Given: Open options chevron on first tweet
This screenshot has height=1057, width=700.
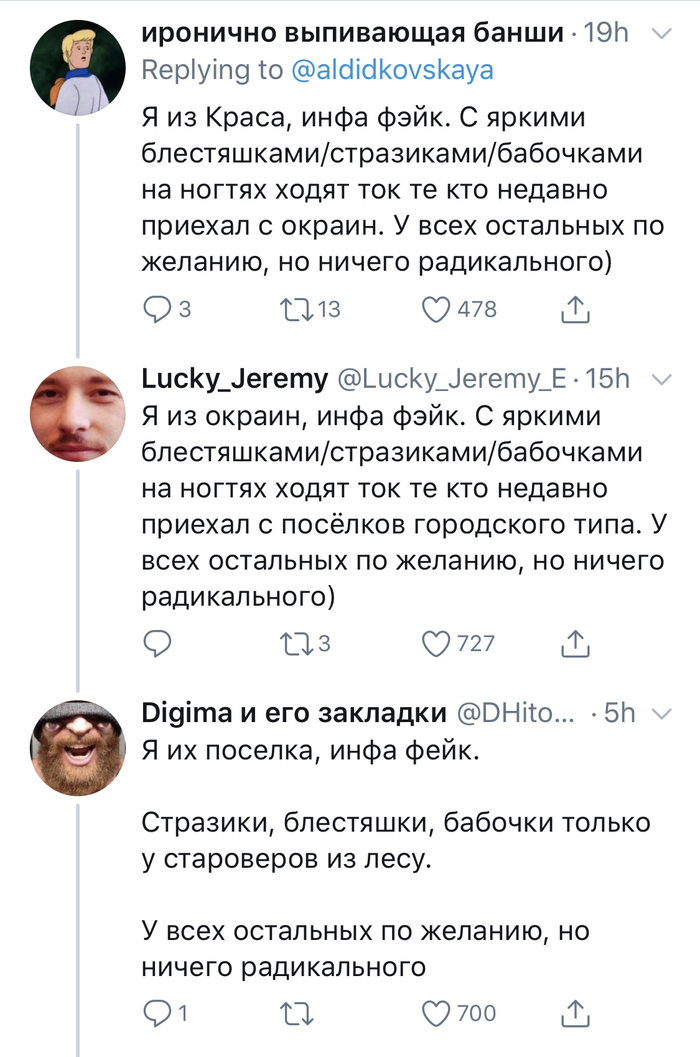Looking at the screenshot, I should click(x=661, y=34).
